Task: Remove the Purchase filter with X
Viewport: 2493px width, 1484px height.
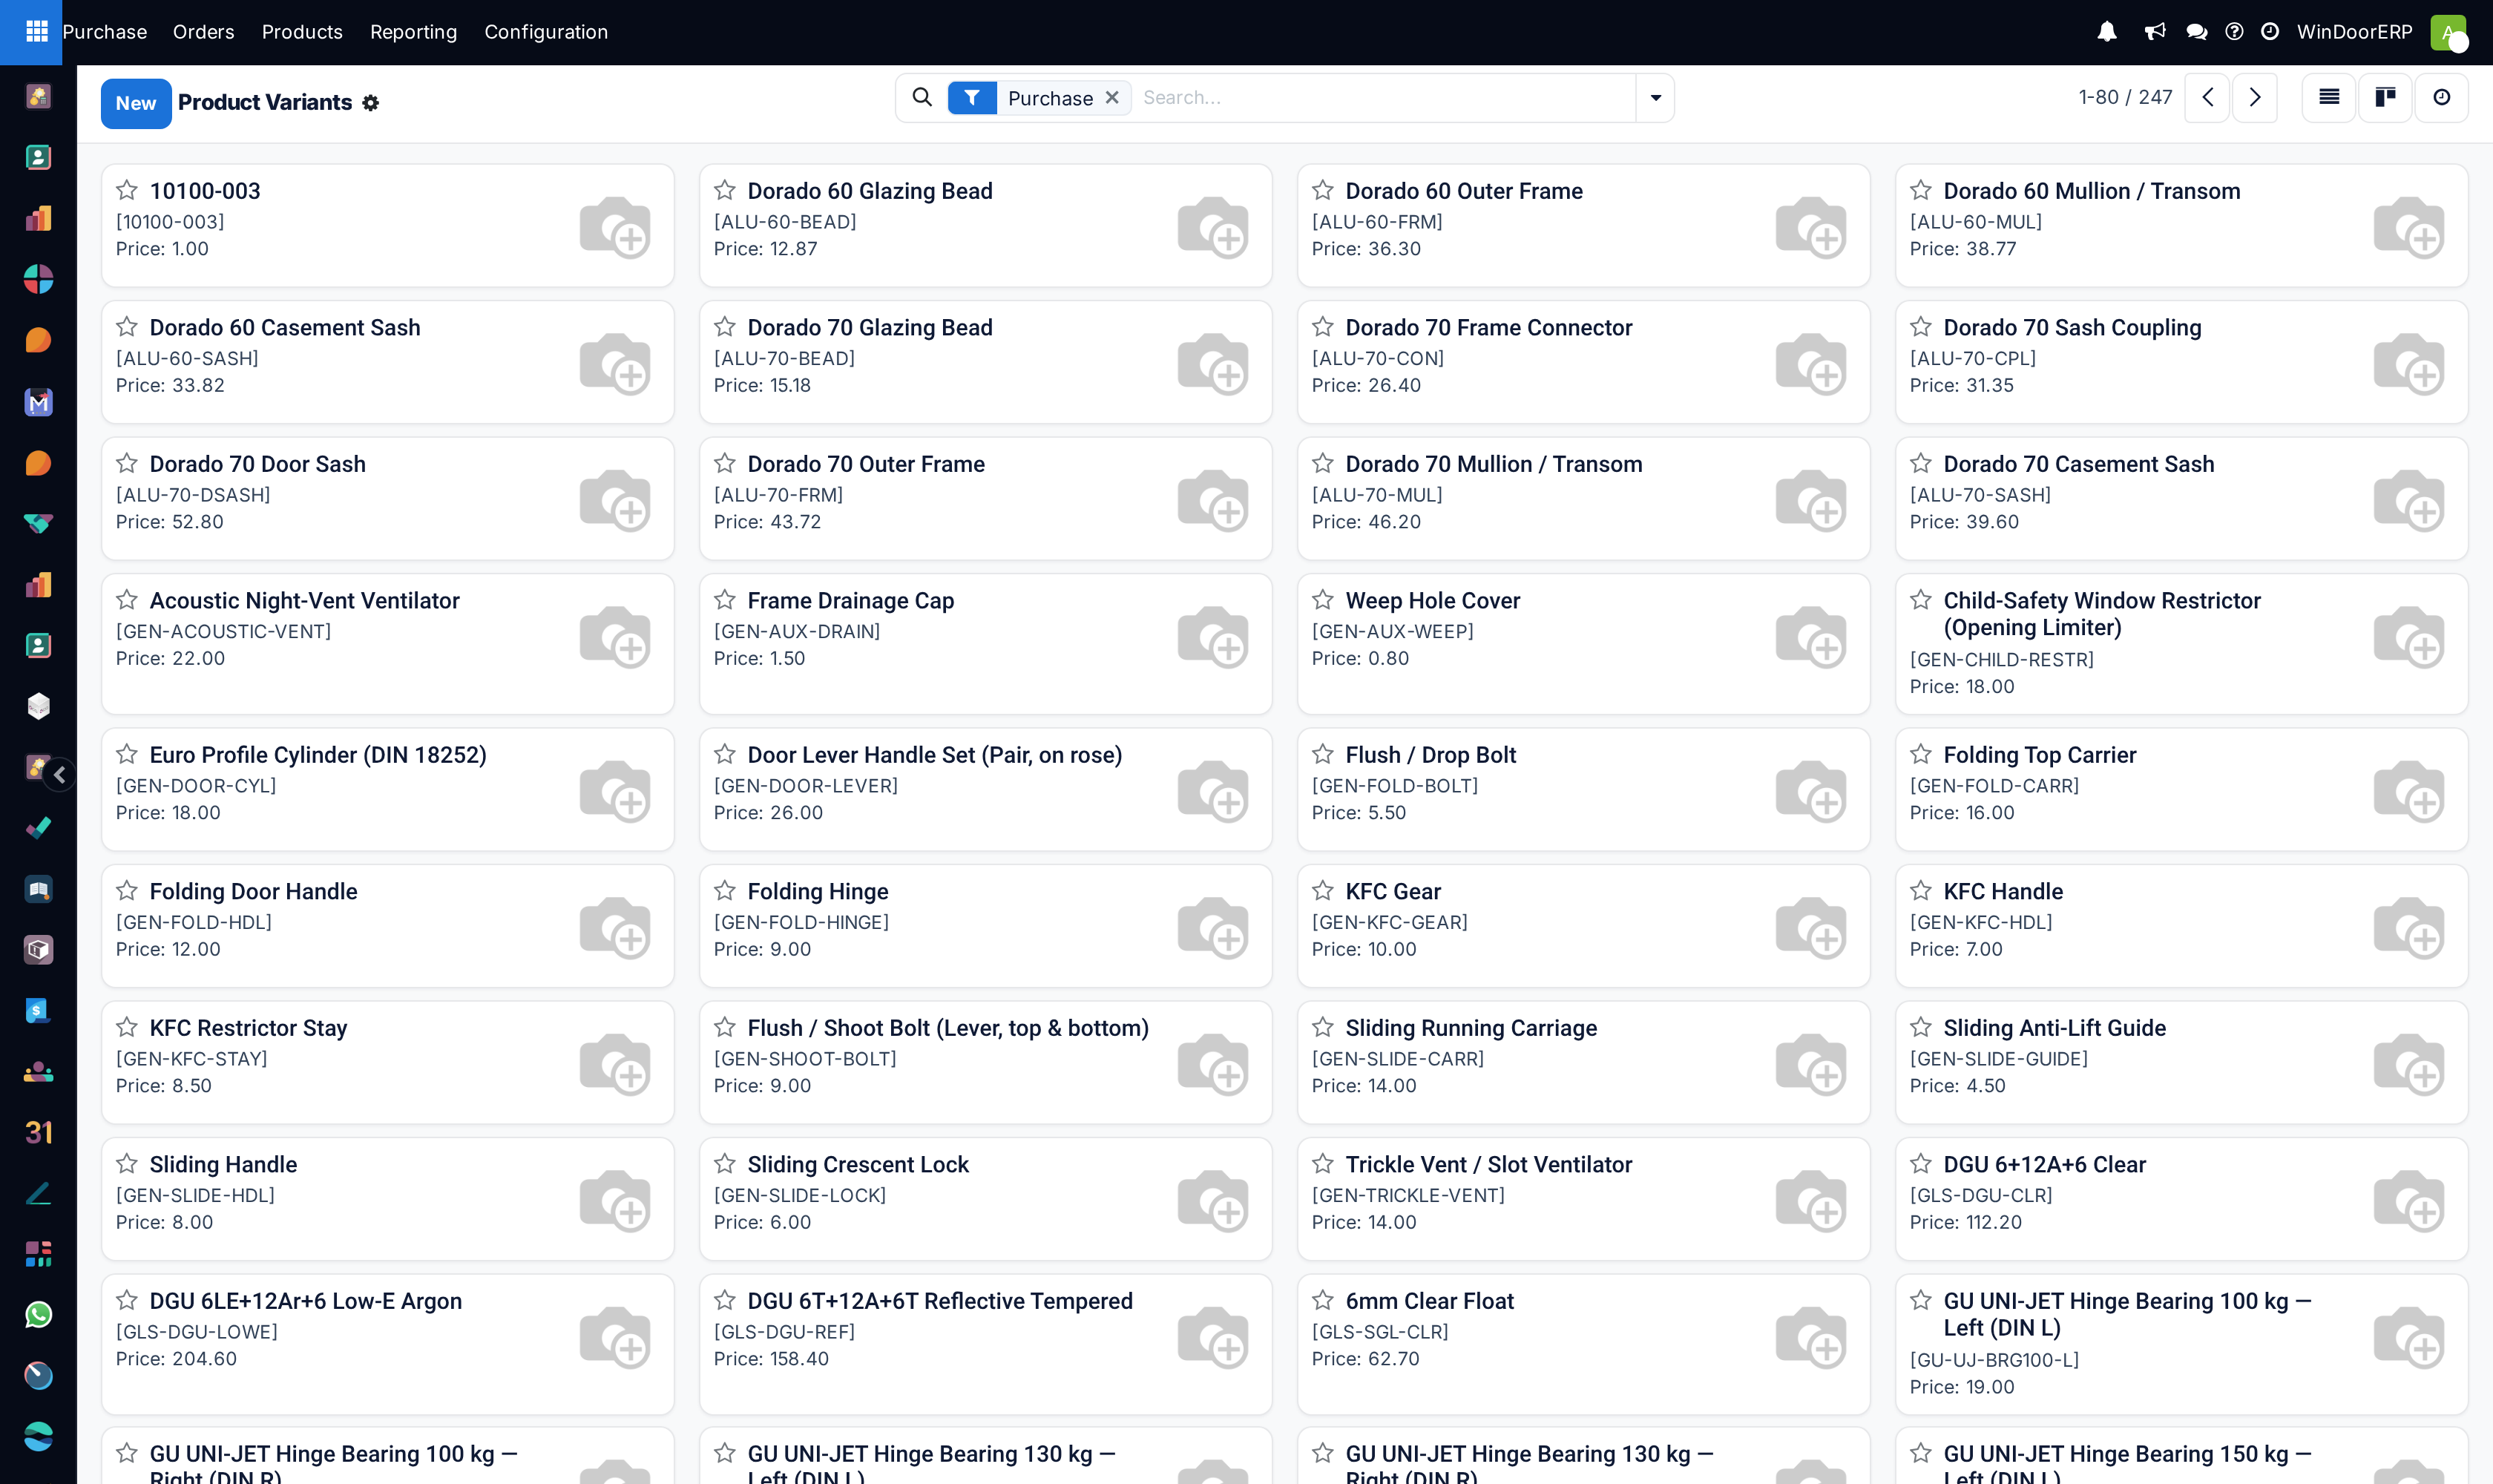Action: coord(1112,97)
